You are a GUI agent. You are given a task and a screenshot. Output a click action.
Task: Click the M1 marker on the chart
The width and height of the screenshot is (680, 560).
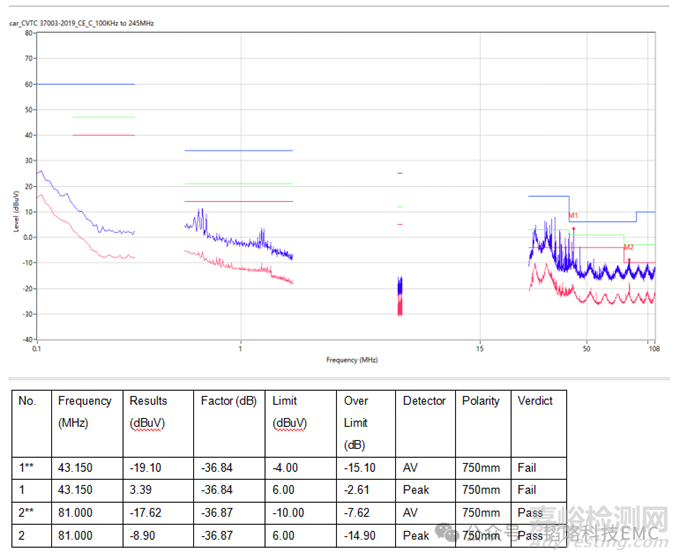pos(574,216)
